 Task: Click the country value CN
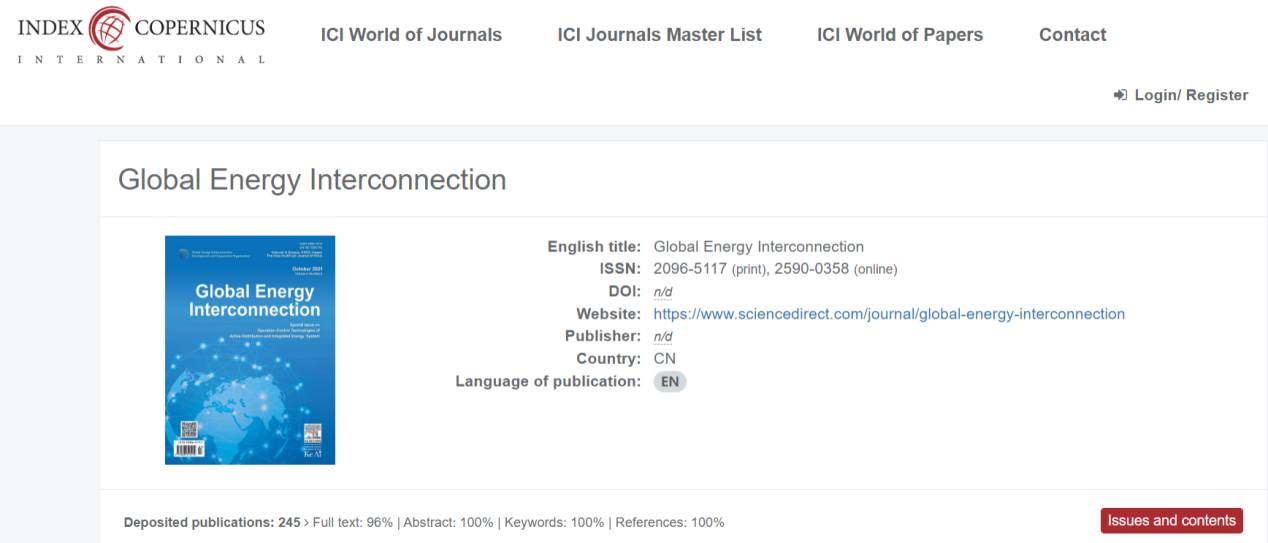pos(665,359)
